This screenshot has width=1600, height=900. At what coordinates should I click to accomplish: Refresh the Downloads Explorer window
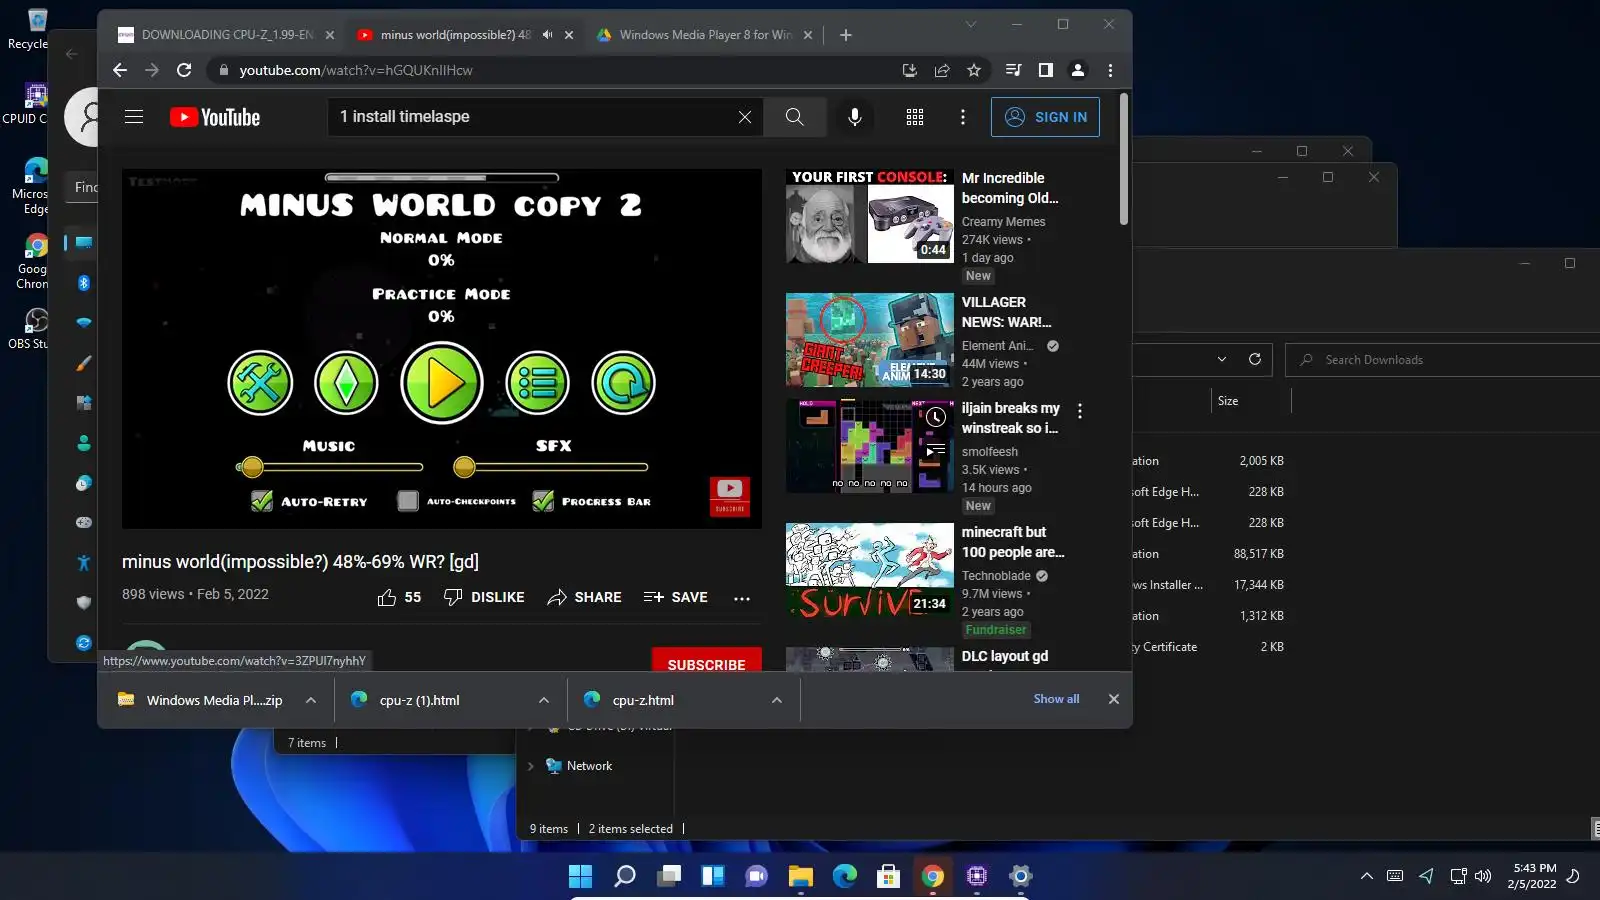point(1255,359)
